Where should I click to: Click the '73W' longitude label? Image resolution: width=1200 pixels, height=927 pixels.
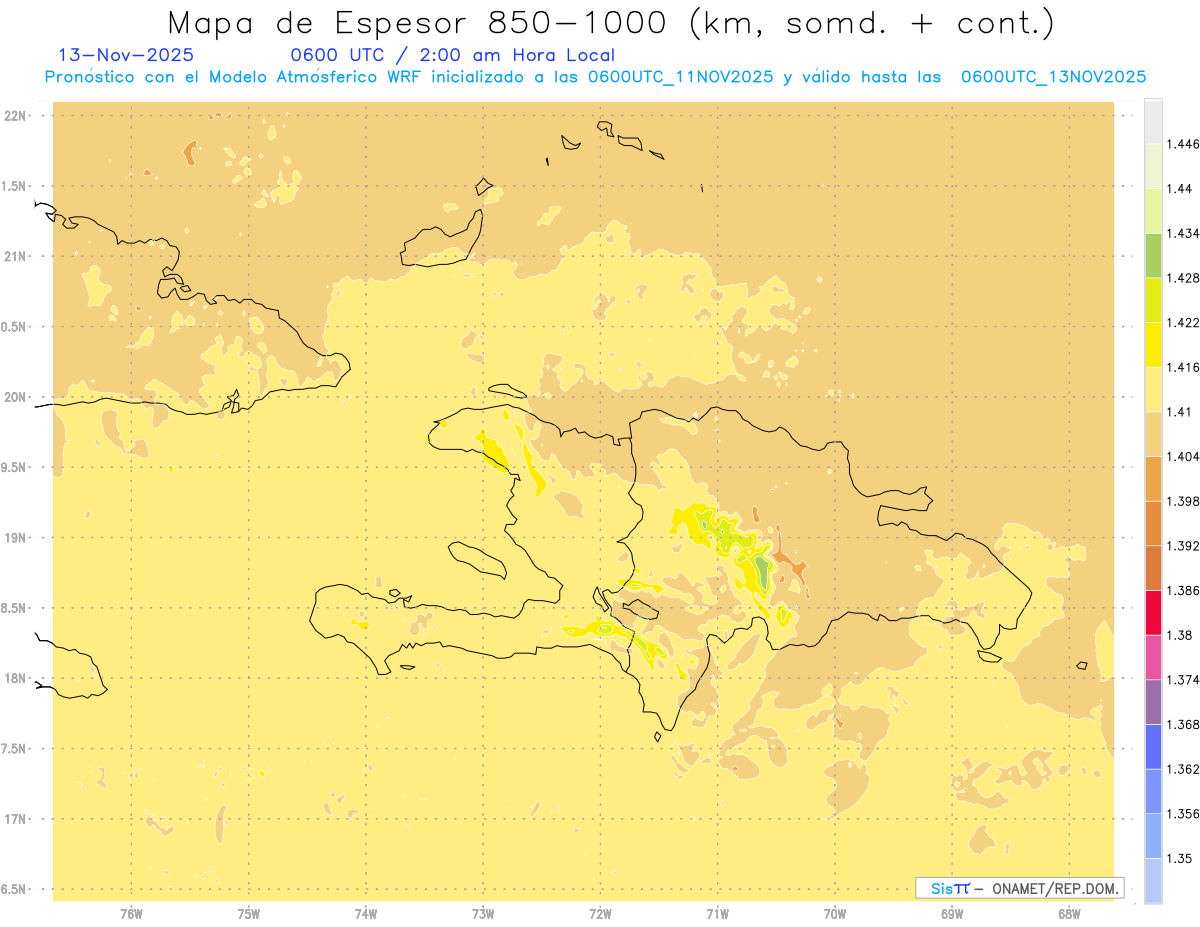click(x=483, y=914)
